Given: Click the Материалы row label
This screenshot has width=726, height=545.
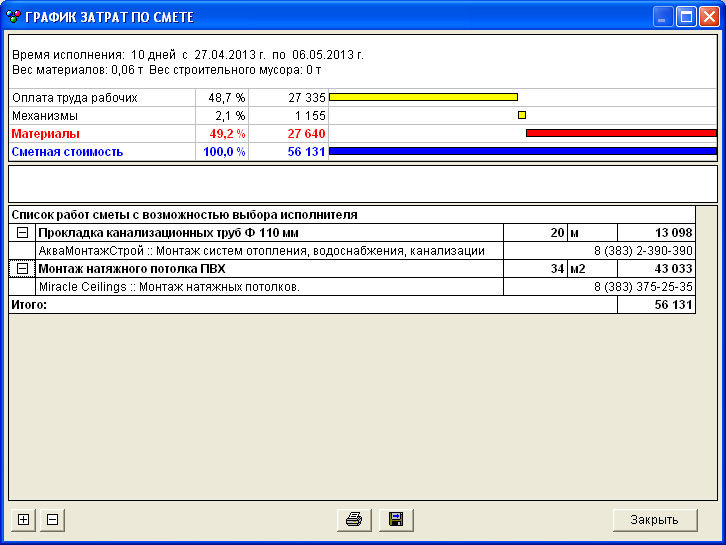Looking at the screenshot, I should 46,133.
